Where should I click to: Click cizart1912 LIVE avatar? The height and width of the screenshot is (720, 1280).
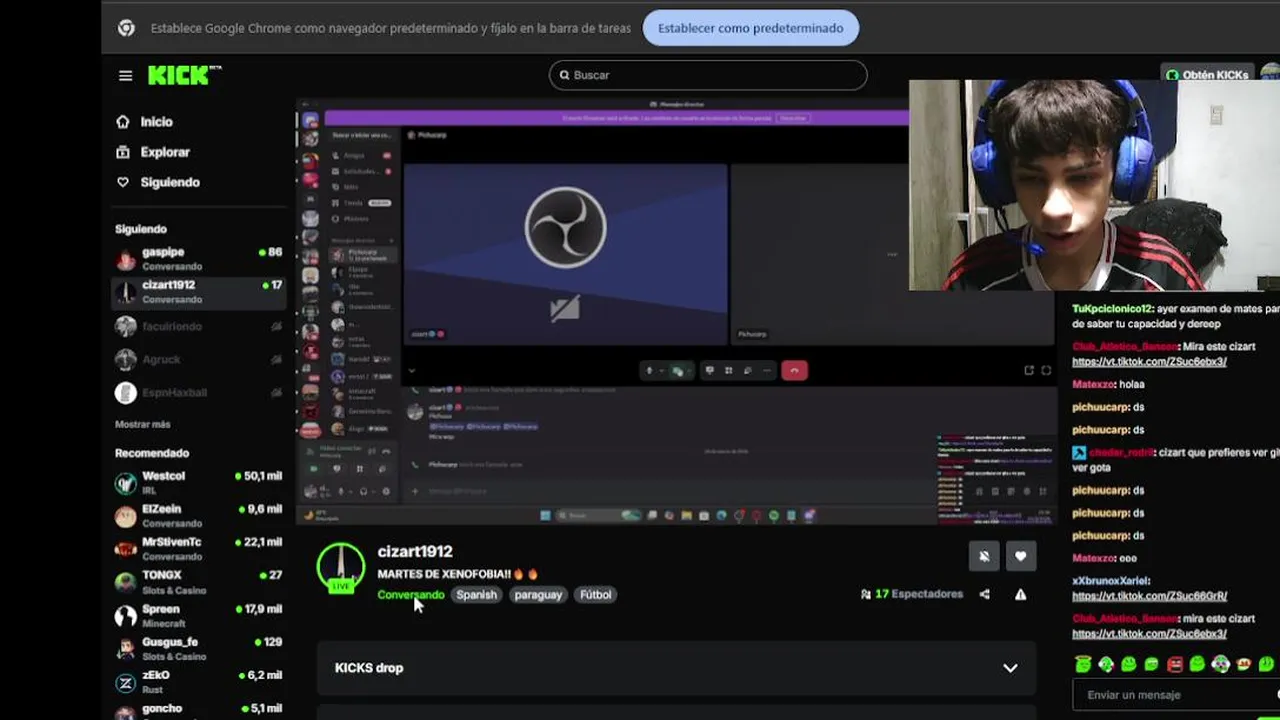341,568
